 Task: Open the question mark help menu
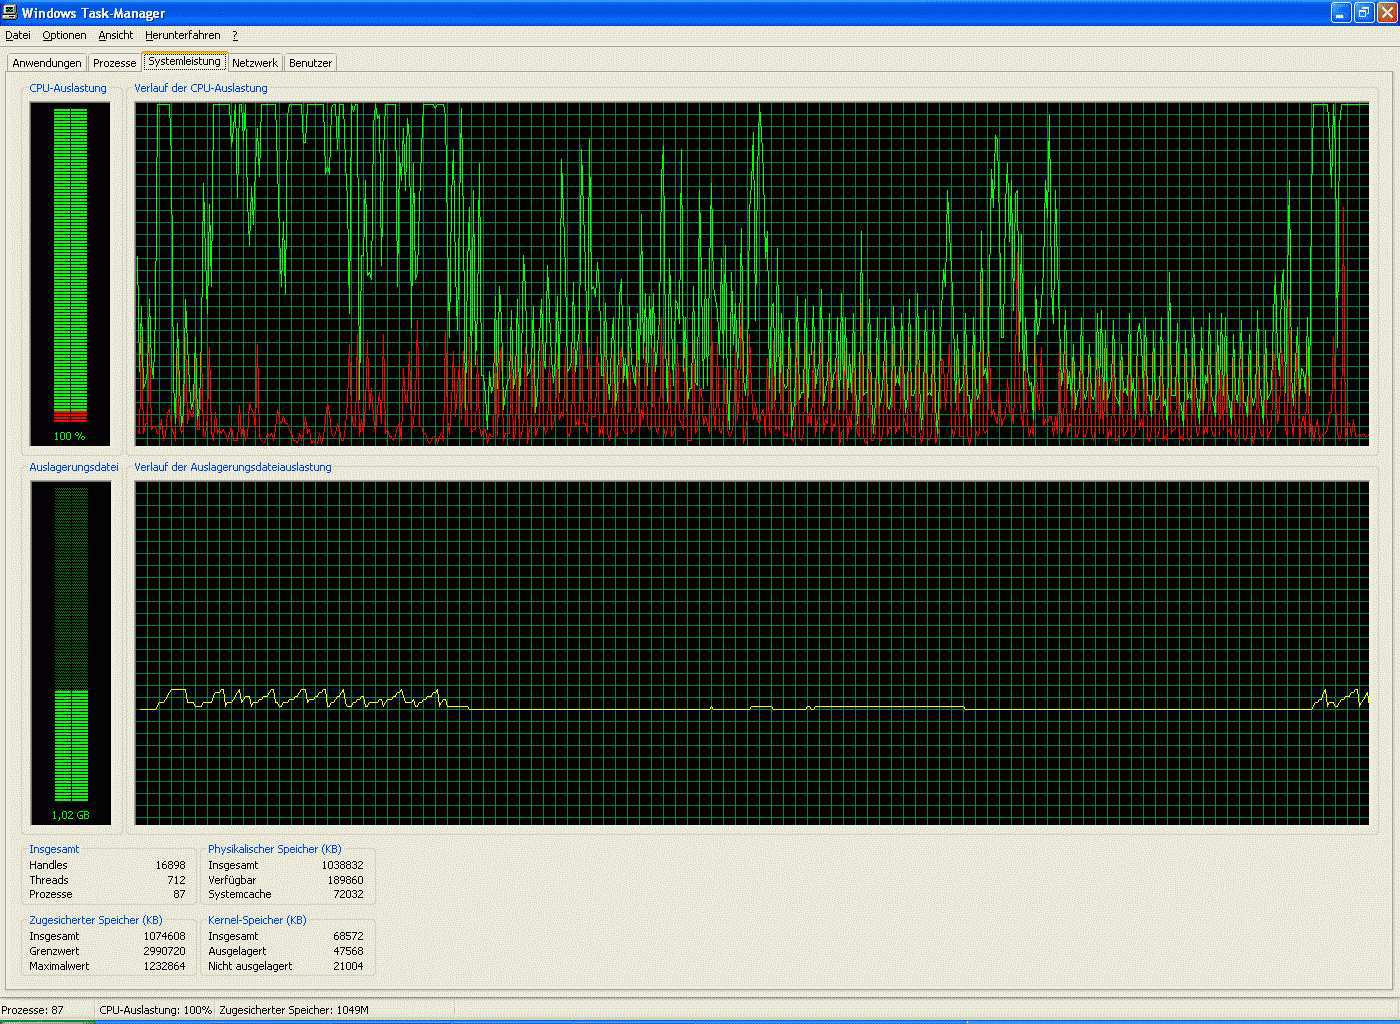[235, 35]
